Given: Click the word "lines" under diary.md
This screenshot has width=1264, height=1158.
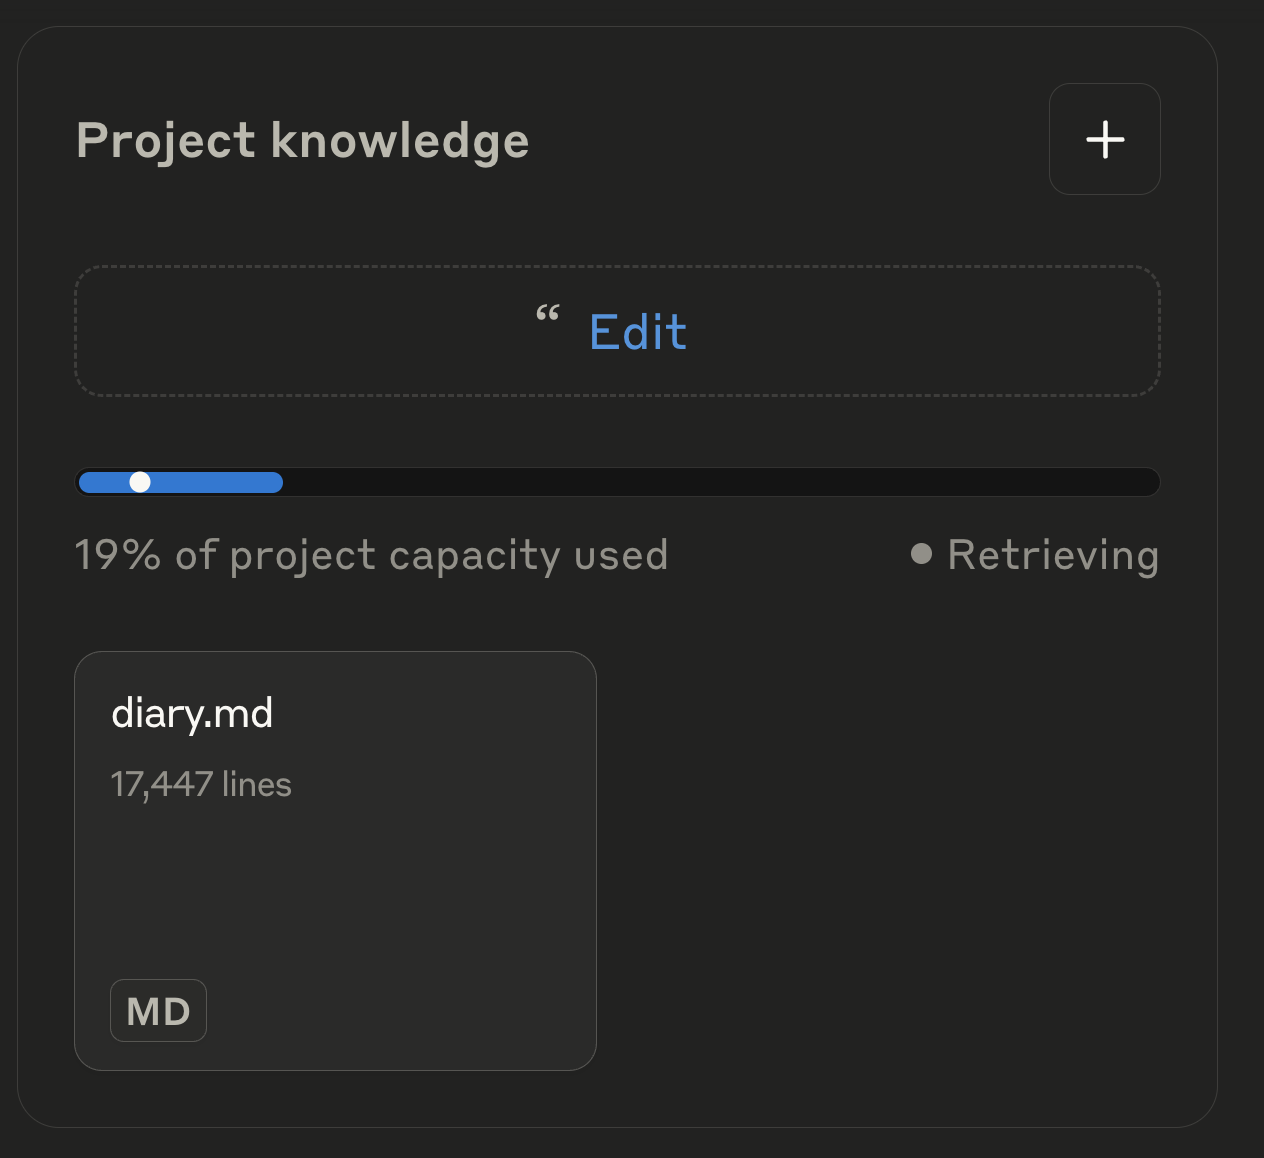Looking at the screenshot, I should pos(257,785).
